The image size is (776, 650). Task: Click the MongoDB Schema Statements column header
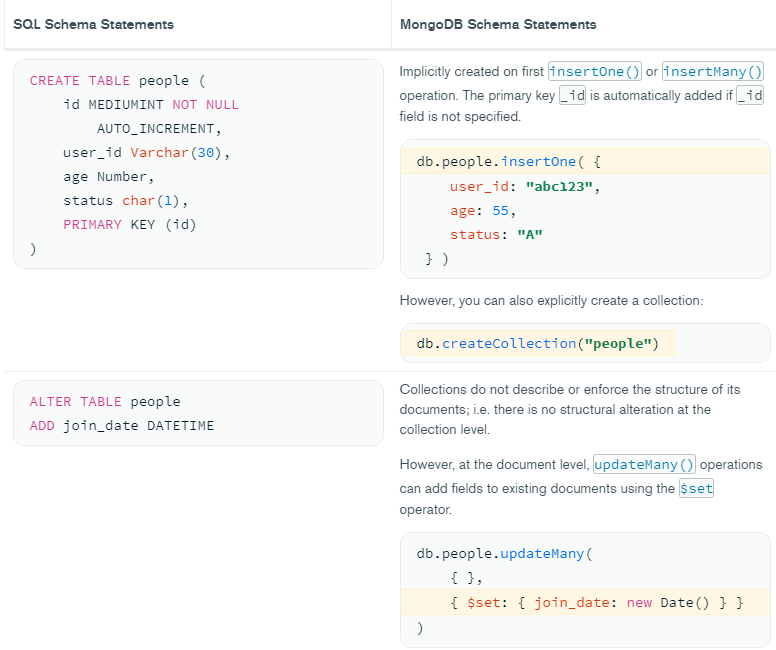[x=497, y=24]
